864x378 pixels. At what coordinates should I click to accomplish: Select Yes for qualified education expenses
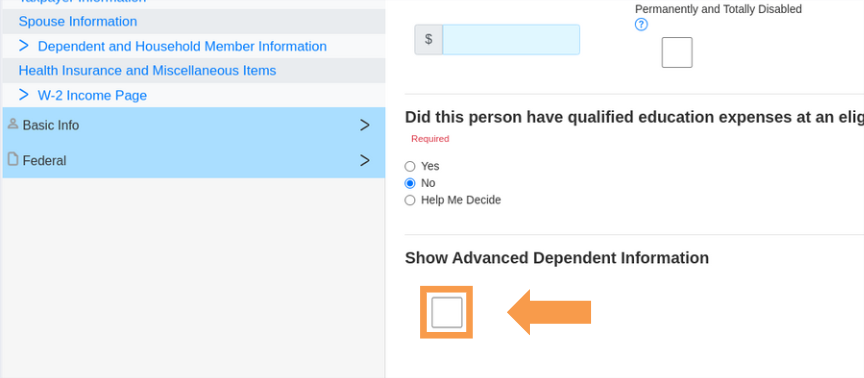coord(409,166)
